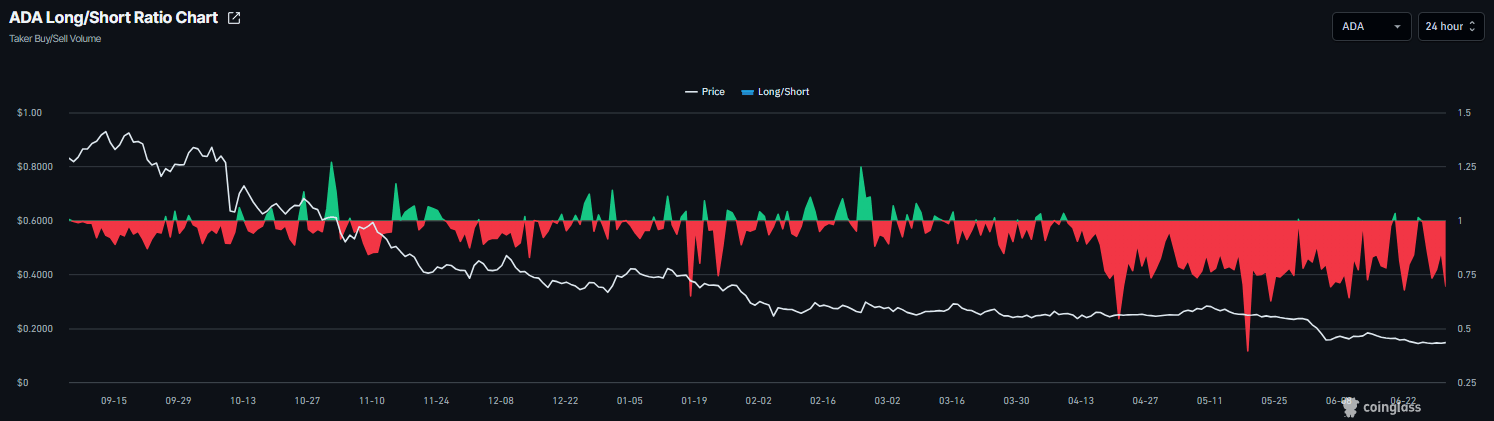Open the chart in a new window icon
This screenshot has height=421, width=1494.
(x=234, y=18)
